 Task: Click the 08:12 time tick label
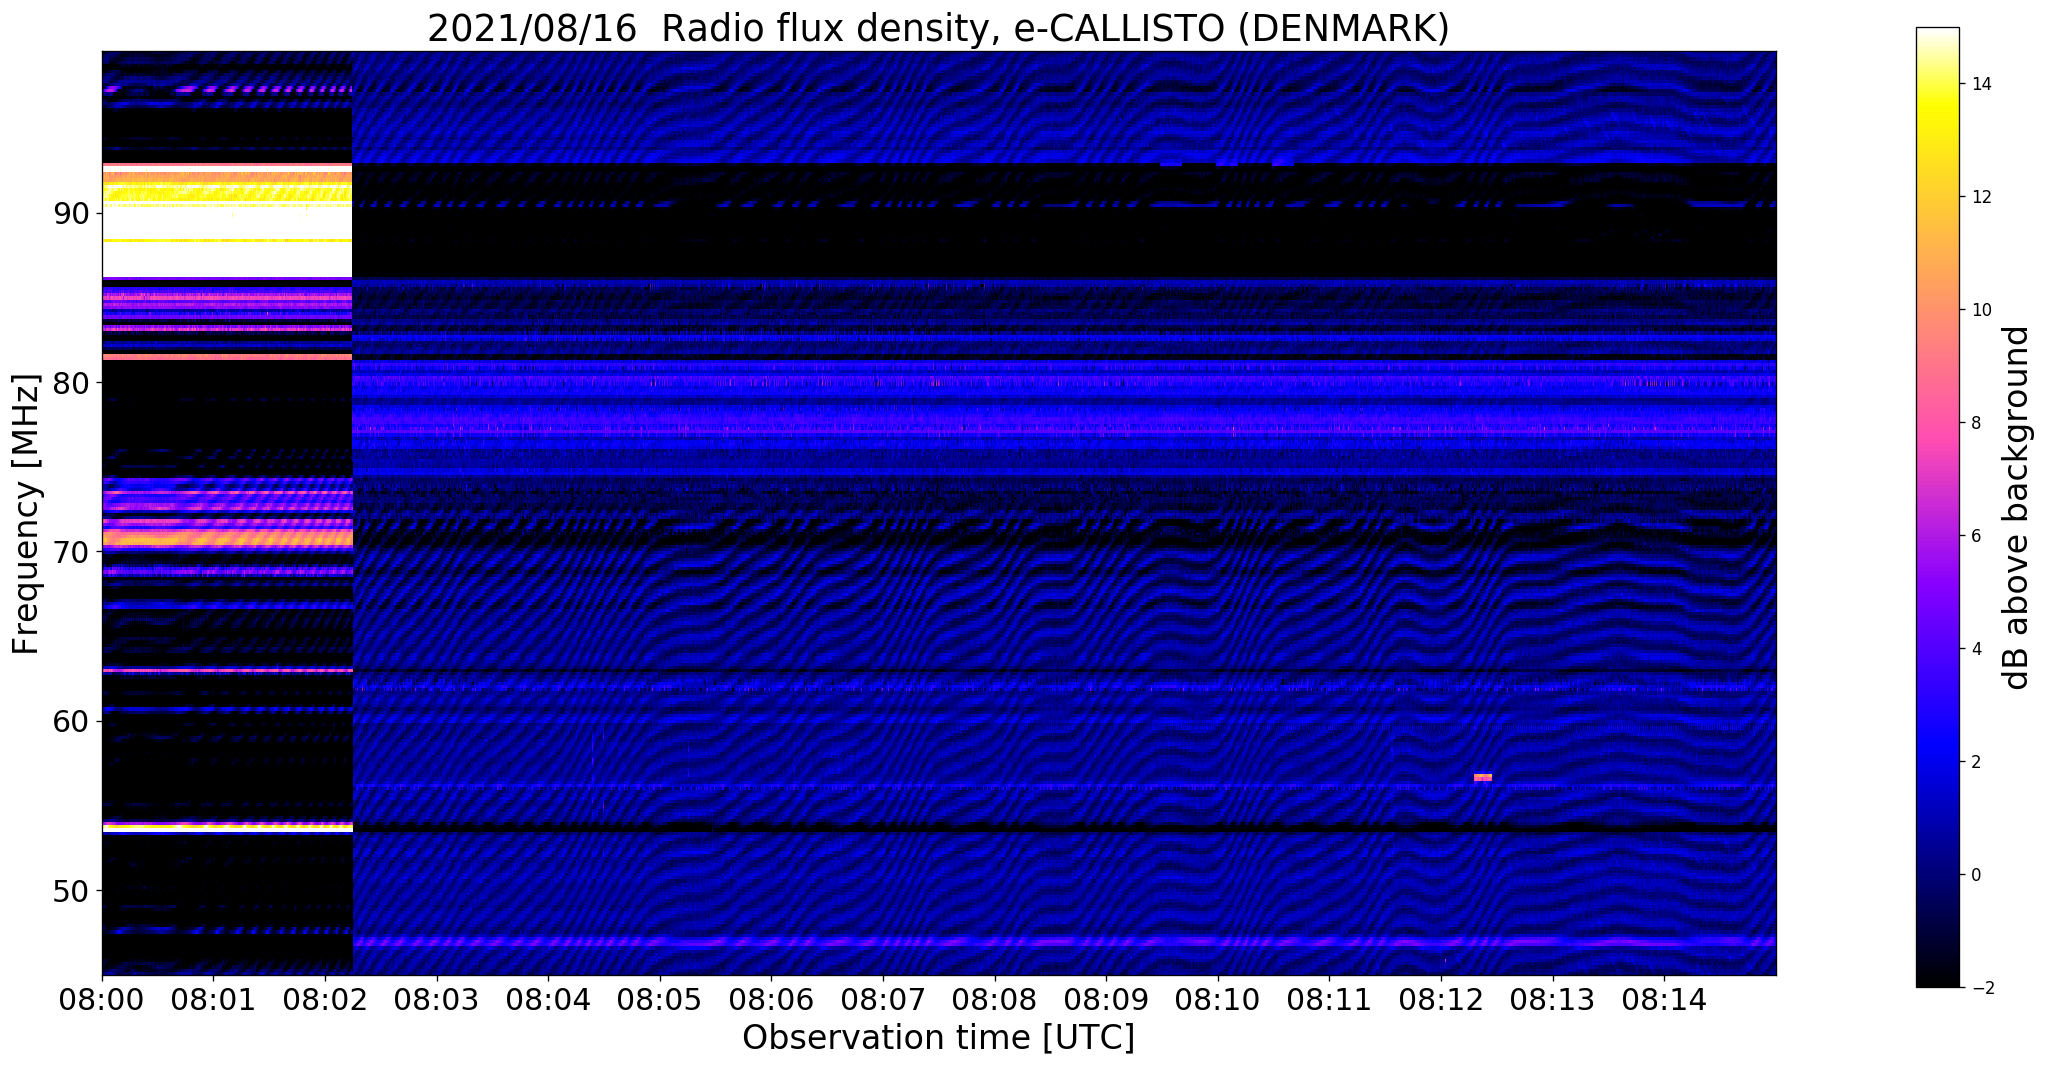coord(1441,999)
